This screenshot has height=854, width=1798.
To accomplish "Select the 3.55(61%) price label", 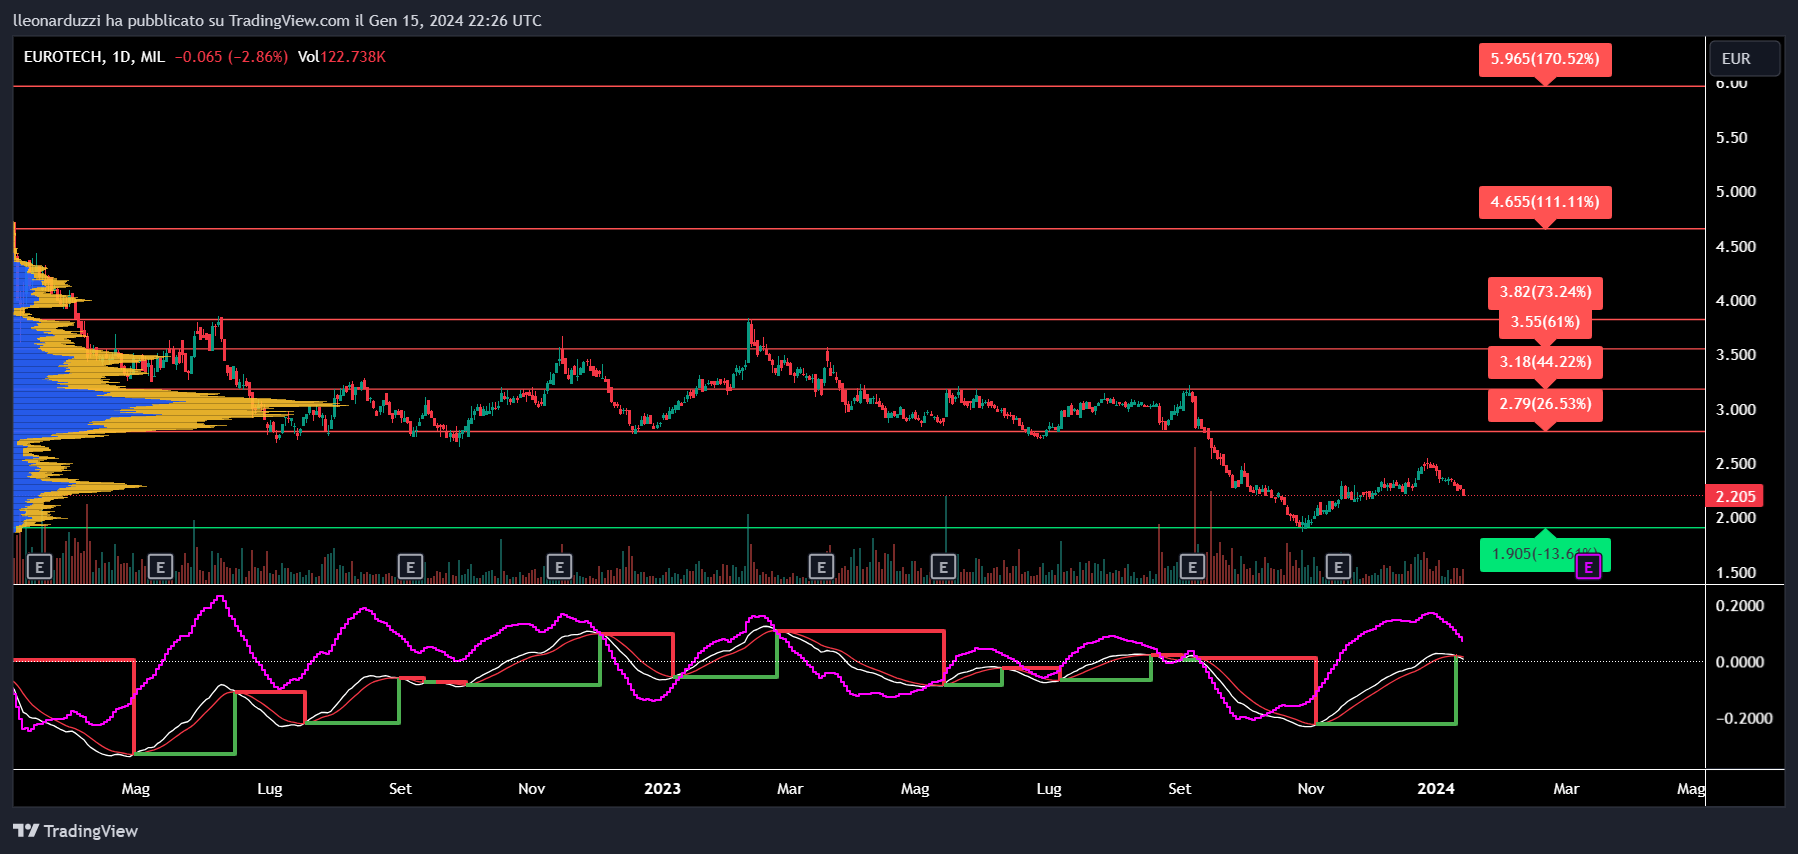I will click(1545, 322).
